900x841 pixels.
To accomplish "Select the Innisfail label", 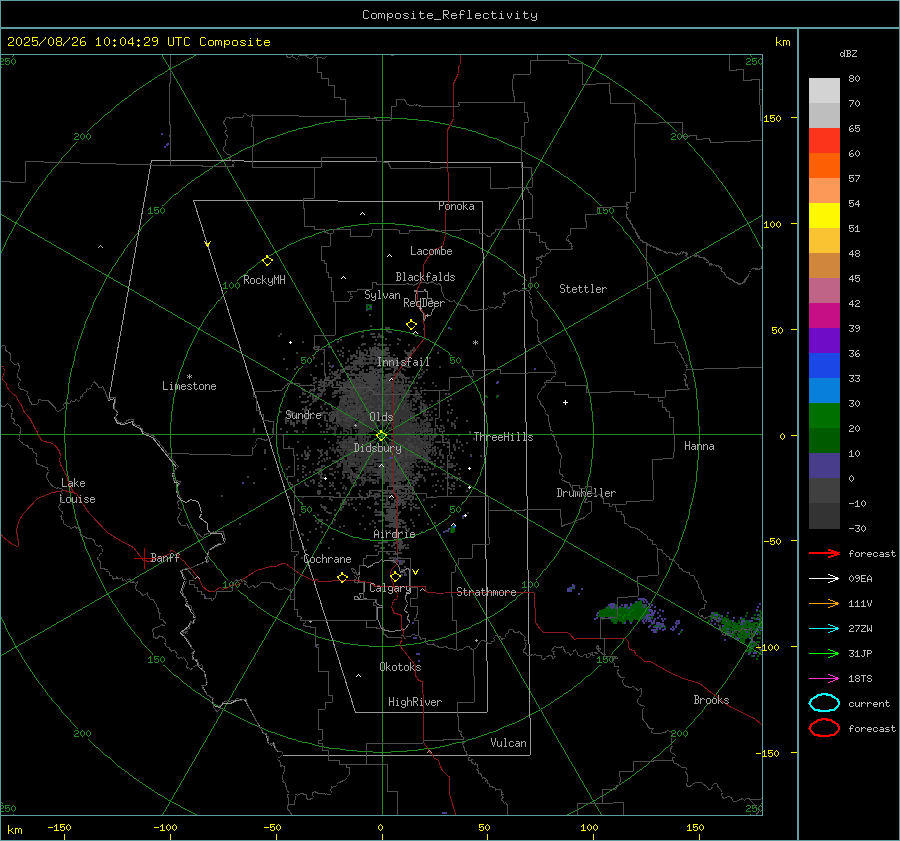I will 403,362.
